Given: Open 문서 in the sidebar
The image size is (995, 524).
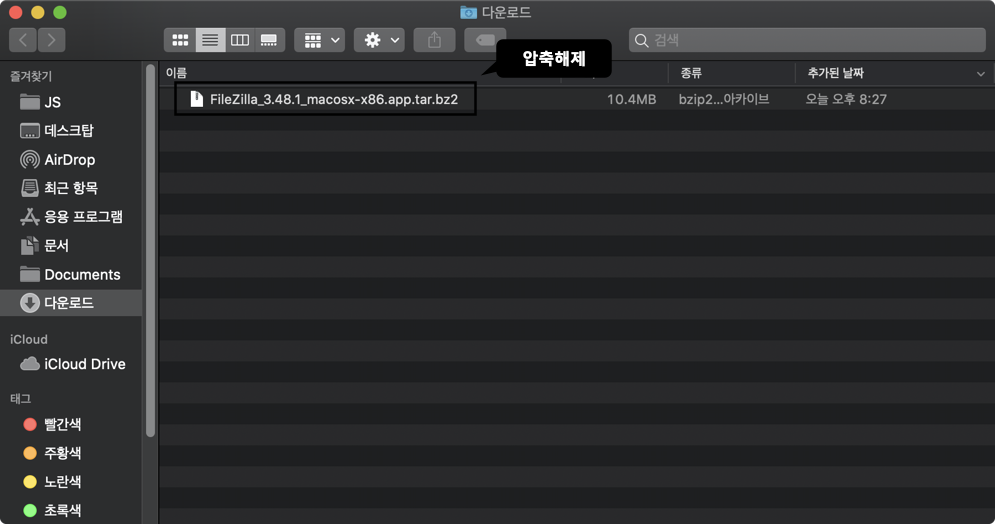Looking at the screenshot, I should (x=71, y=246).
